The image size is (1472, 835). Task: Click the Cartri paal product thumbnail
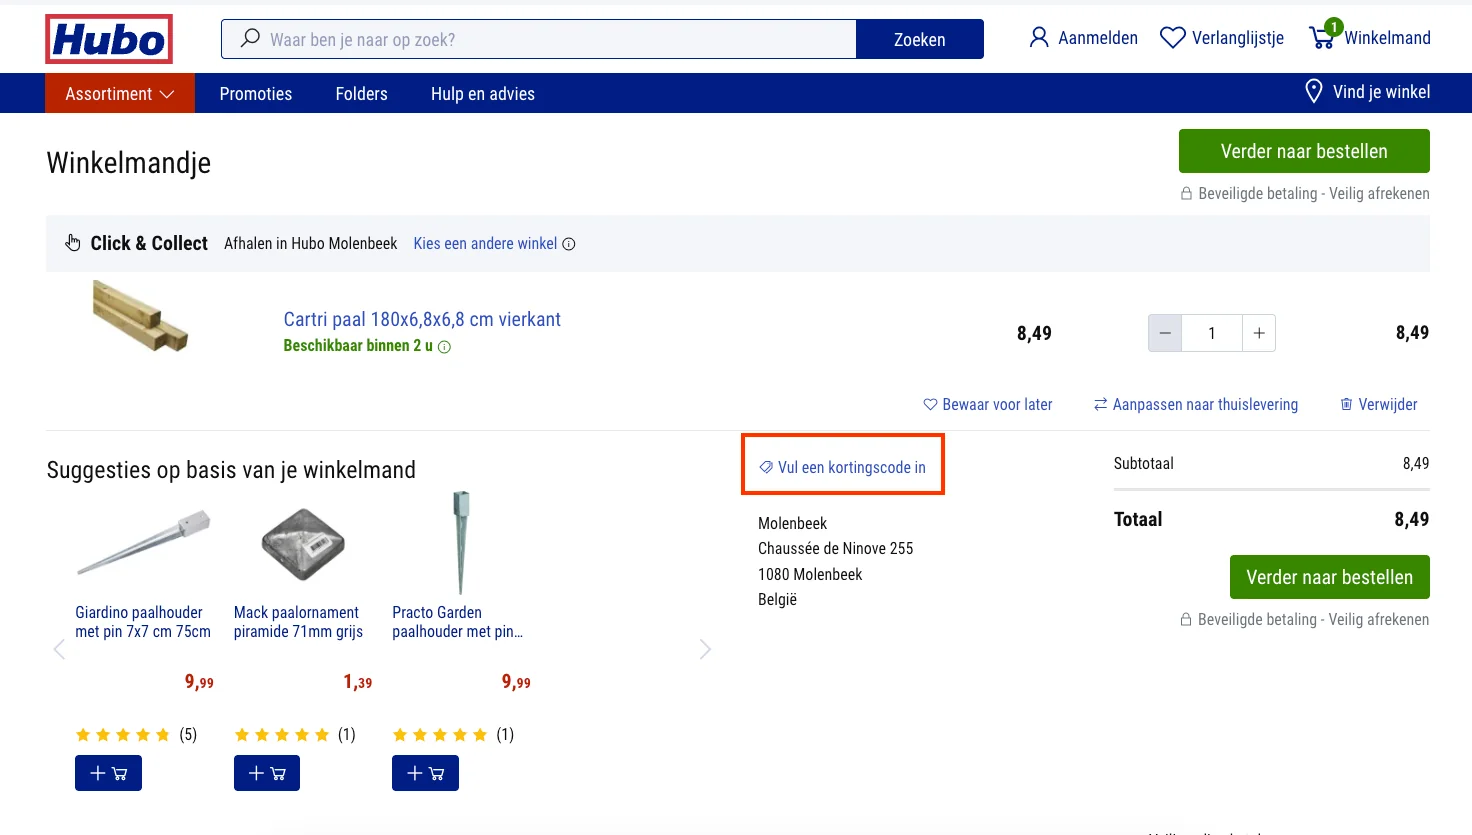(140, 316)
